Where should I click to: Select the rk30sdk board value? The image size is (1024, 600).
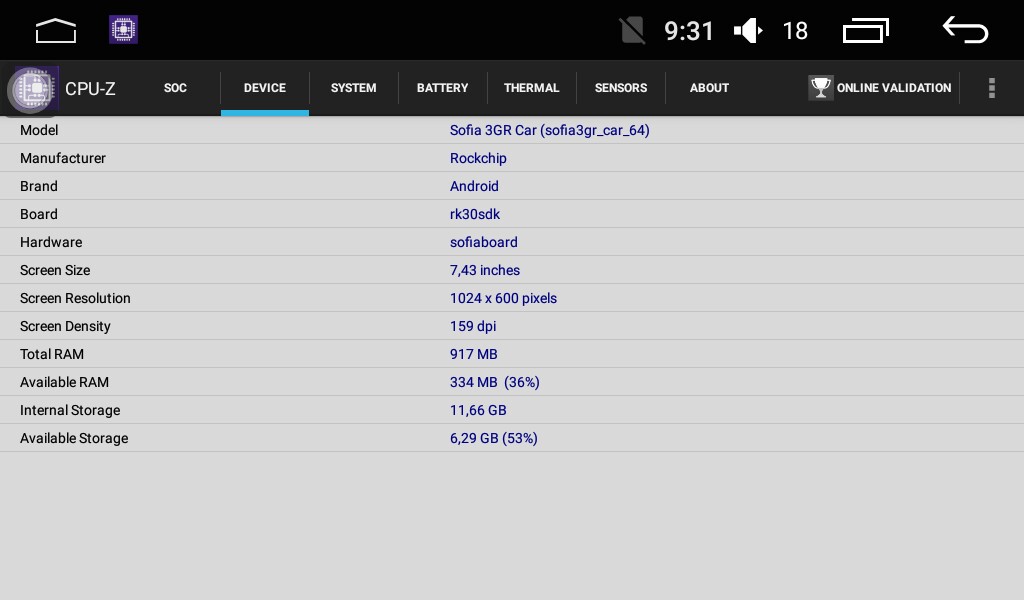475,214
